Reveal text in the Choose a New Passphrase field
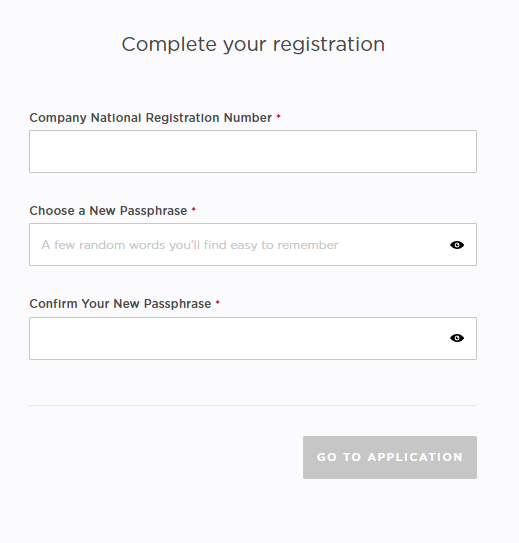519x543 pixels. (457, 245)
